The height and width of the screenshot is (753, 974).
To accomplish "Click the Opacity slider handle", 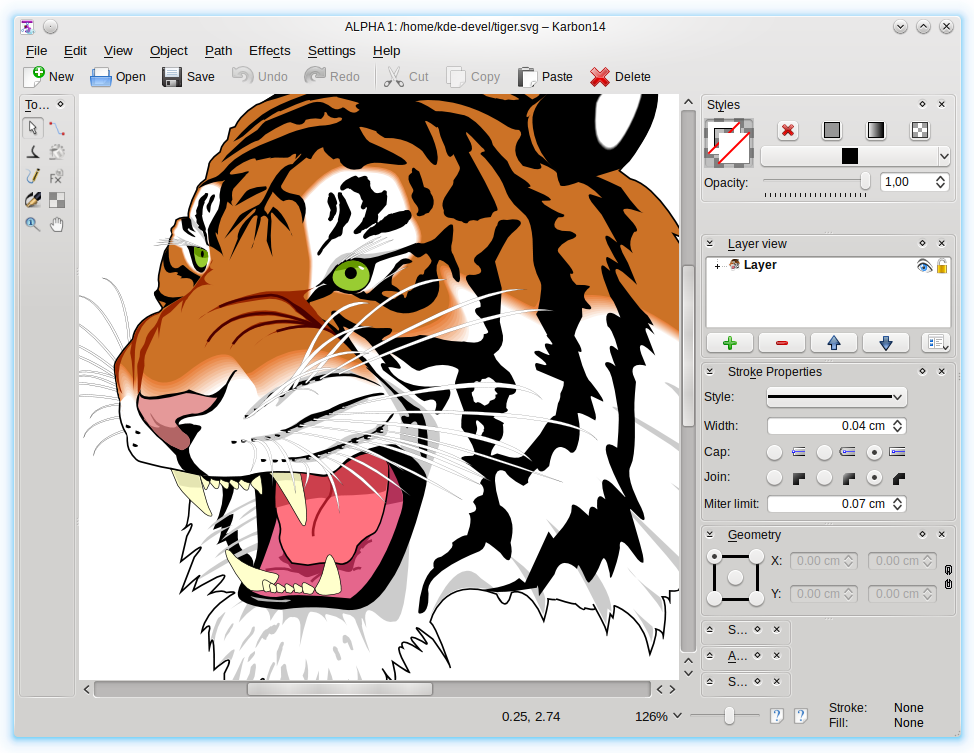I will tap(865, 181).
